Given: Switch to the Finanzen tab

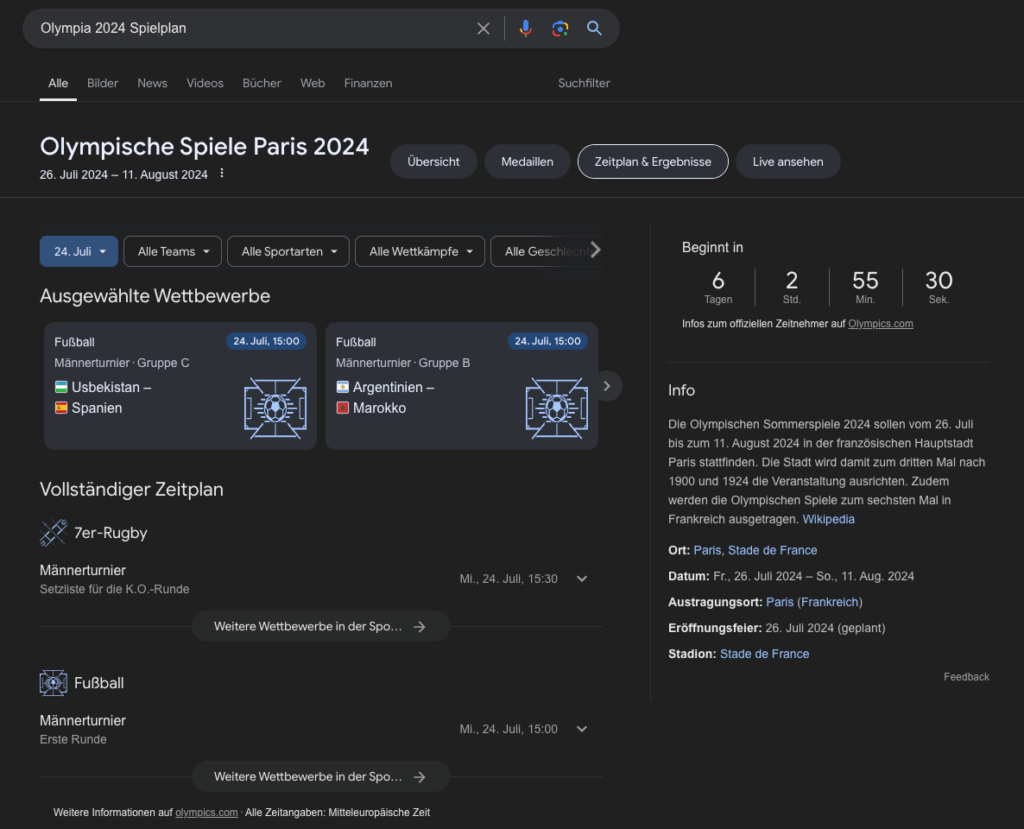Looking at the screenshot, I should pos(368,84).
